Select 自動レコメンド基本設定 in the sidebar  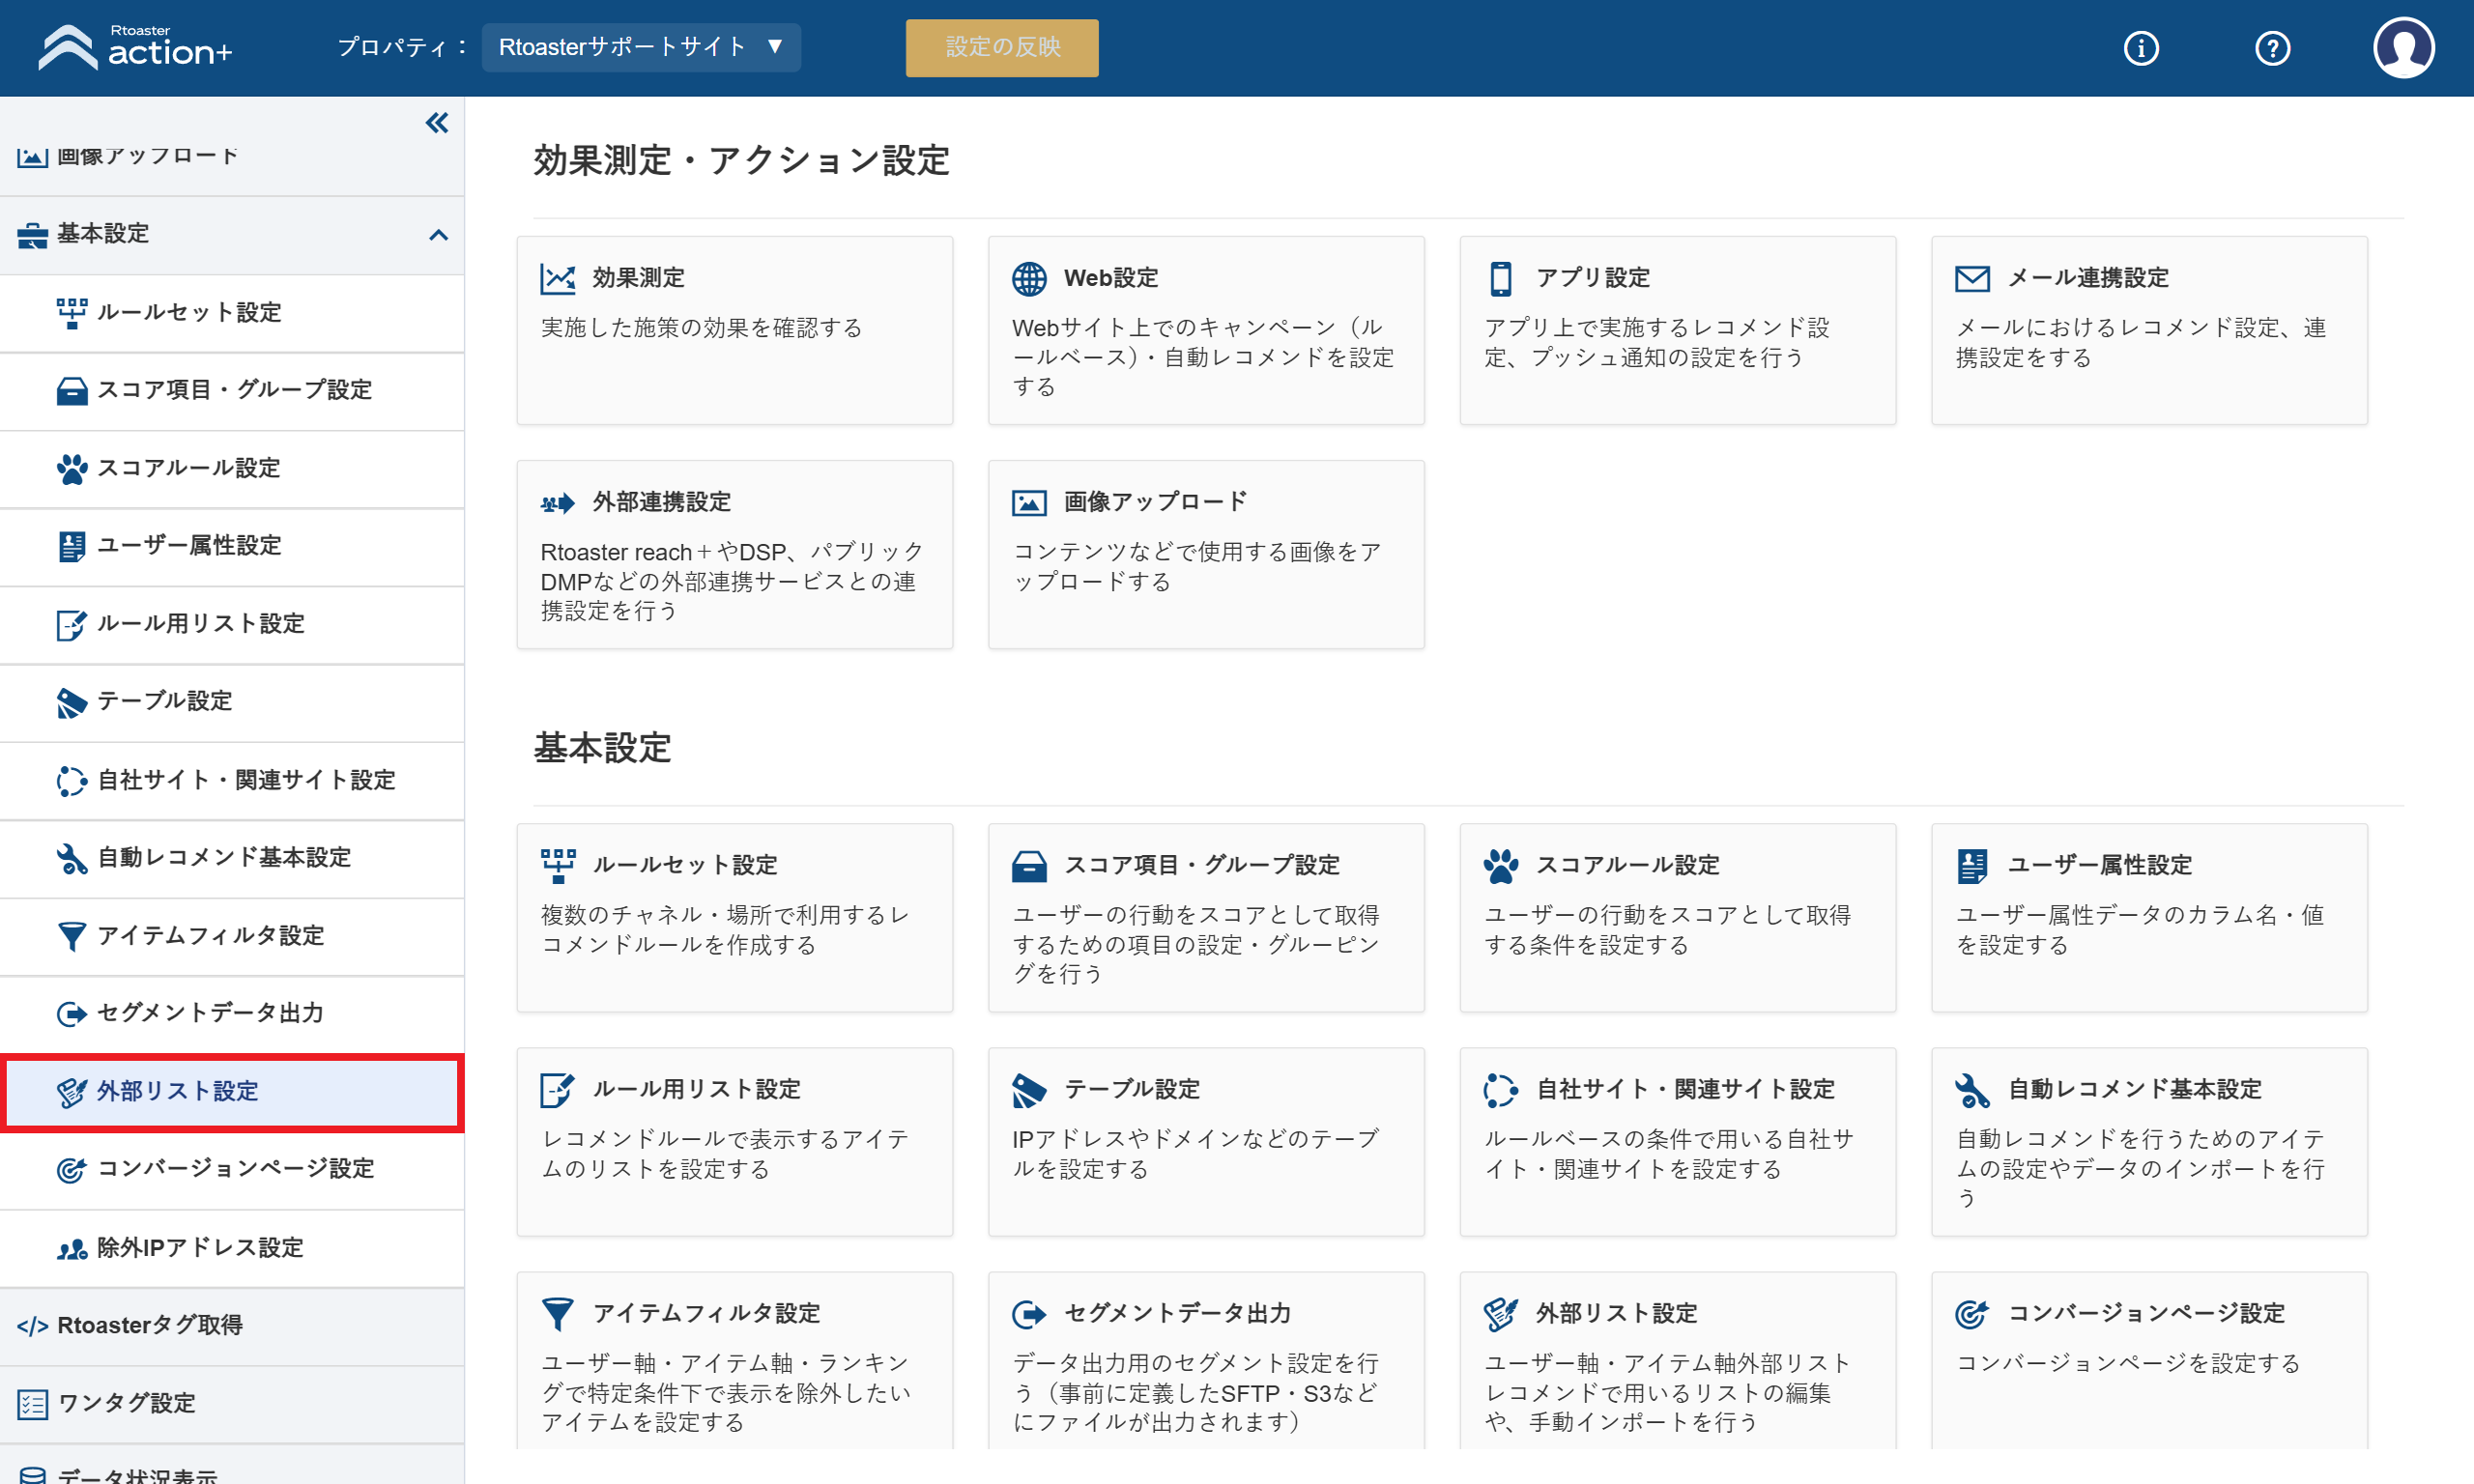(232, 858)
